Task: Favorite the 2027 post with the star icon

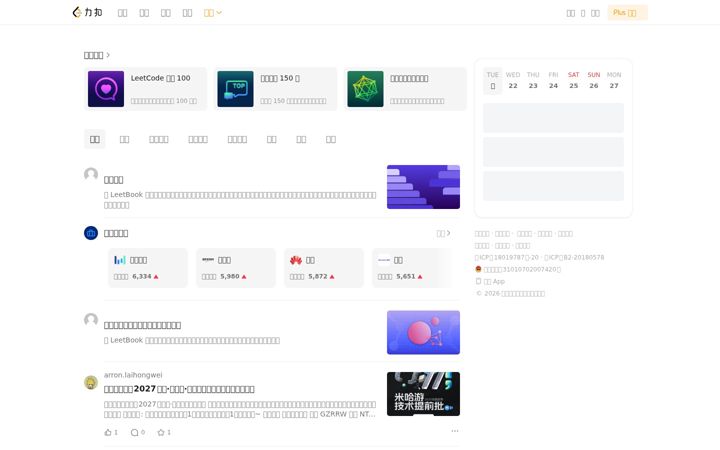Action: (161, 432)
